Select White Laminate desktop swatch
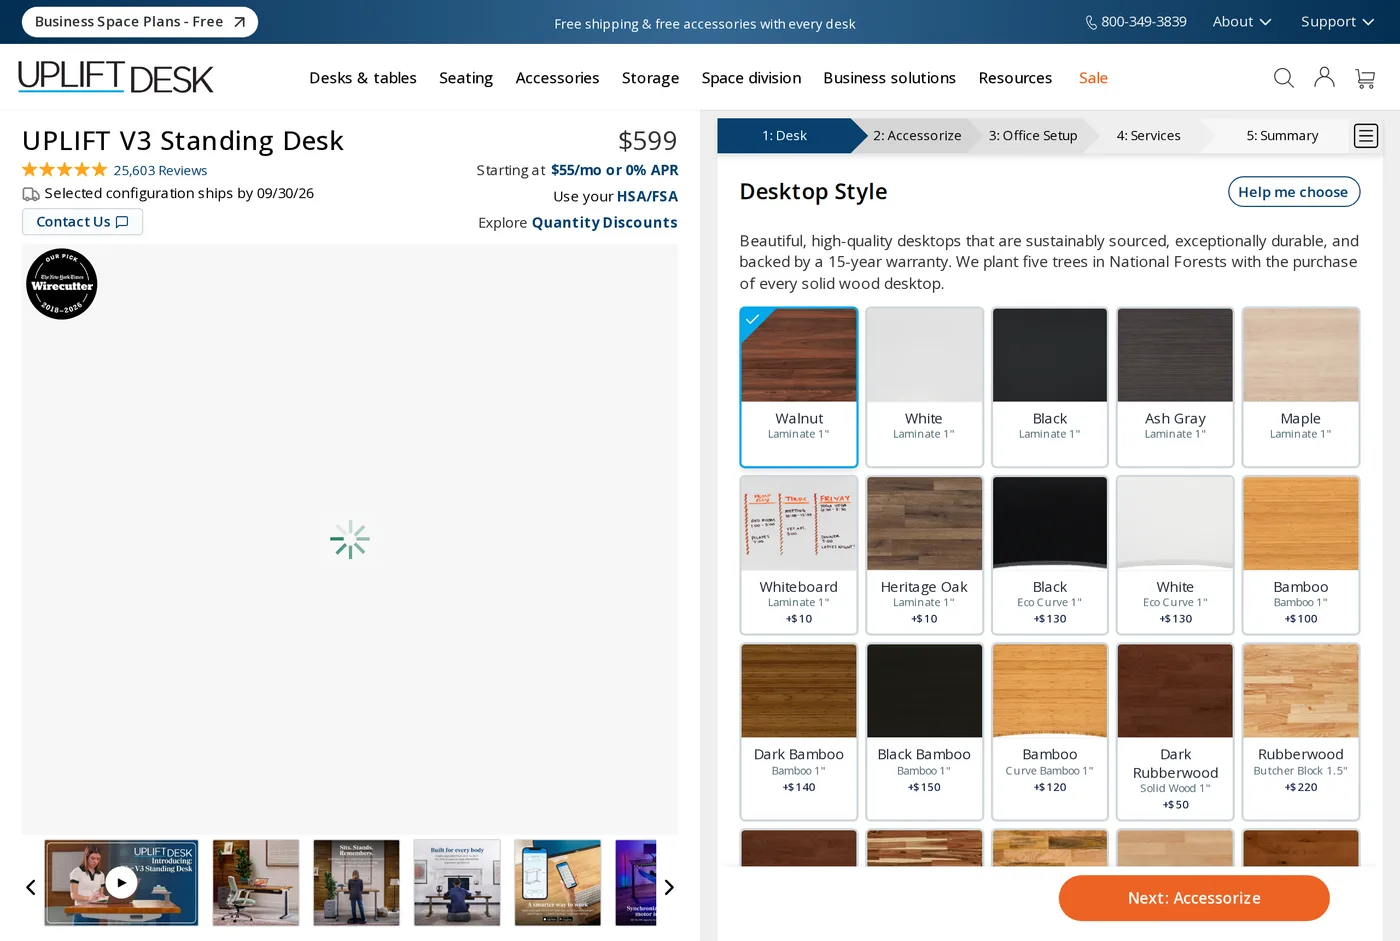 coord(924,387)
